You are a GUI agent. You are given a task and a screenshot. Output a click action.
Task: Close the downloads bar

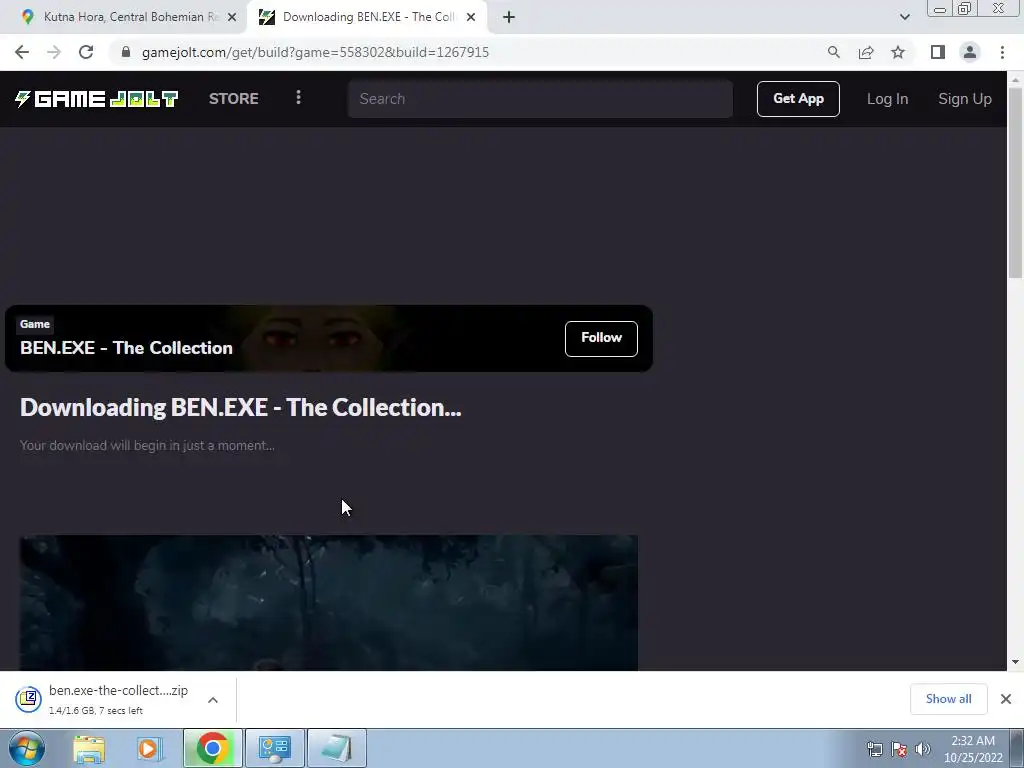click(x=1006, y=699)
